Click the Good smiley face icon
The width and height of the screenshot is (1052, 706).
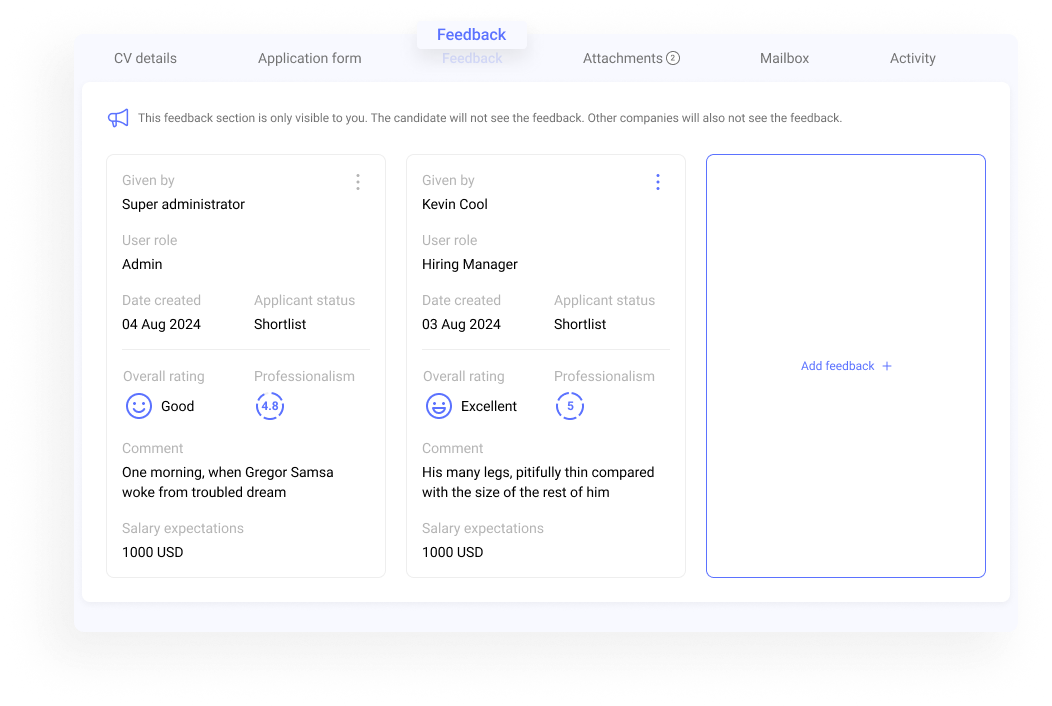138,406
